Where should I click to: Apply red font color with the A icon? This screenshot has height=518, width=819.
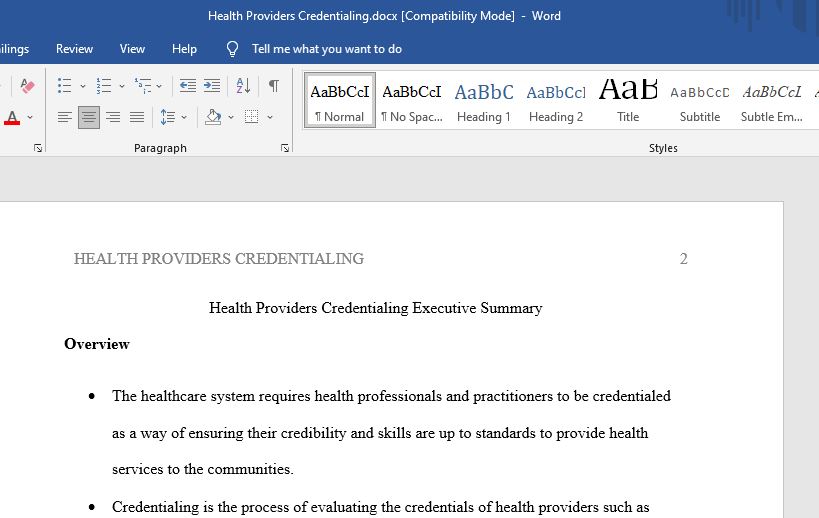(x=12, y=117)
